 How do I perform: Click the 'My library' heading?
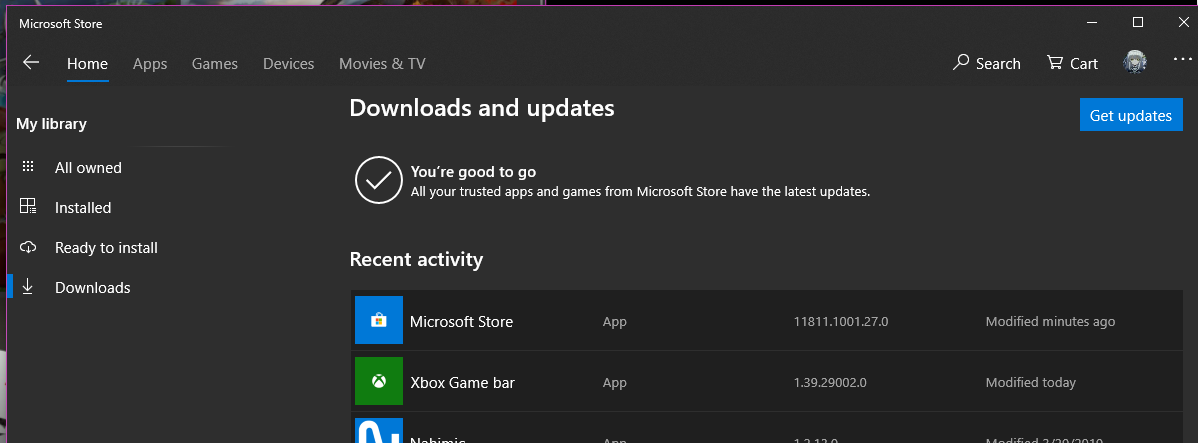[51, 124]
